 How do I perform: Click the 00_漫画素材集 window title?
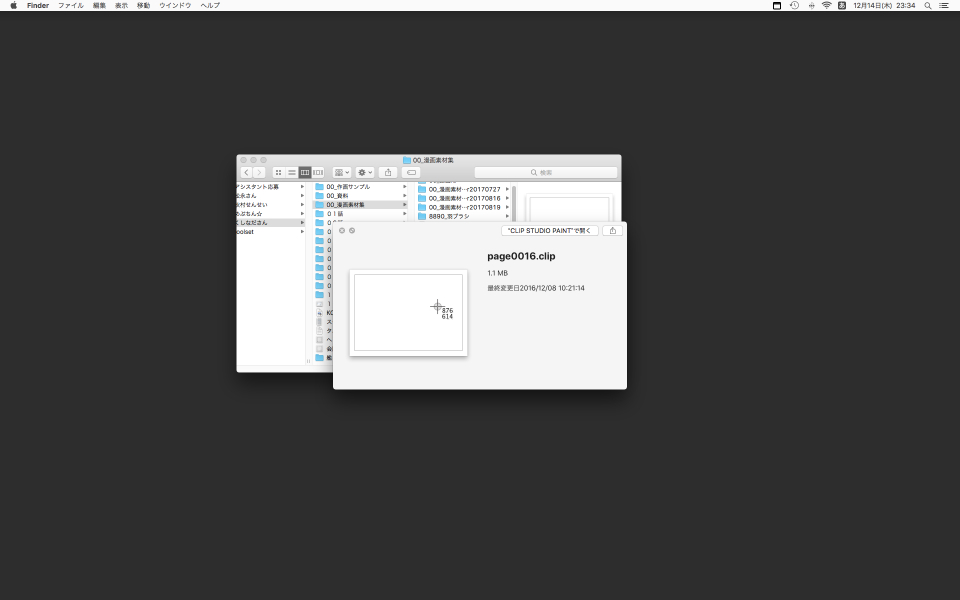(x=433, y=160)
